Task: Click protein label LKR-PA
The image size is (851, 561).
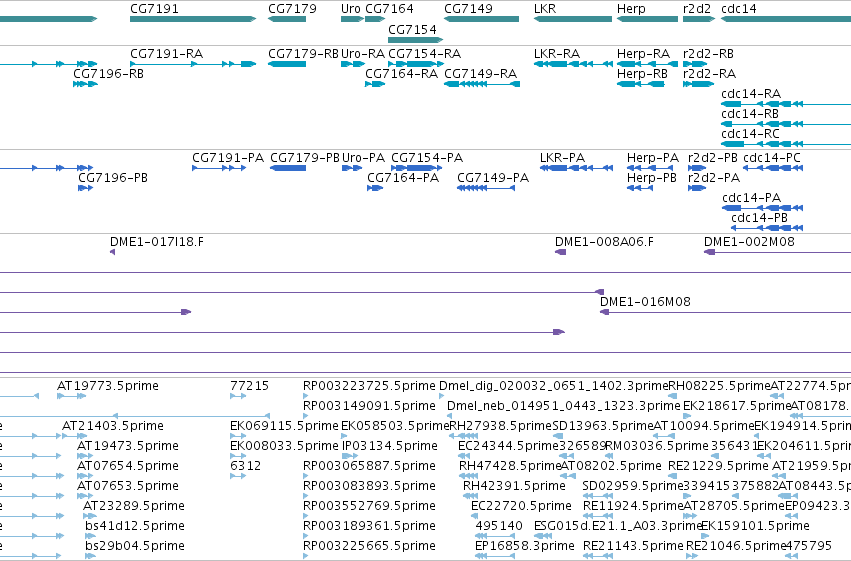Action: click(562, 158)
